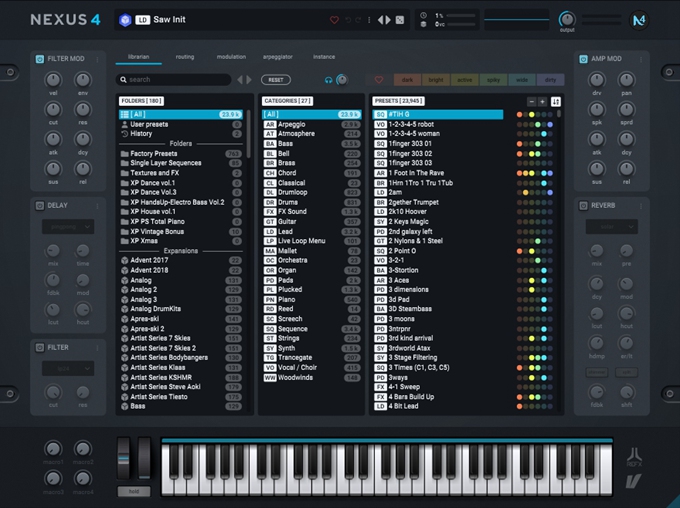
Task: Switch to the modulation tab
Action: tap(231, 57)
